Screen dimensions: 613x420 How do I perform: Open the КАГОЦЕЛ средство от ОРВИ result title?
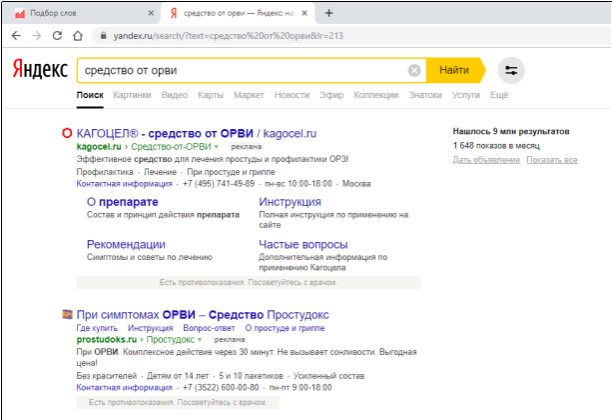[196, 133]
